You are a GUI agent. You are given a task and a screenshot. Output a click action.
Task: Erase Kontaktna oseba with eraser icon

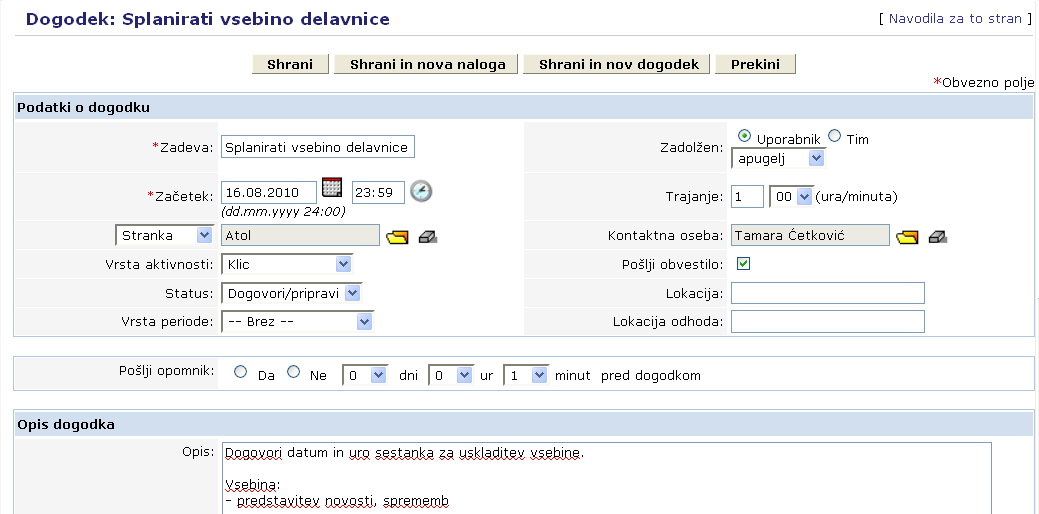938,237
